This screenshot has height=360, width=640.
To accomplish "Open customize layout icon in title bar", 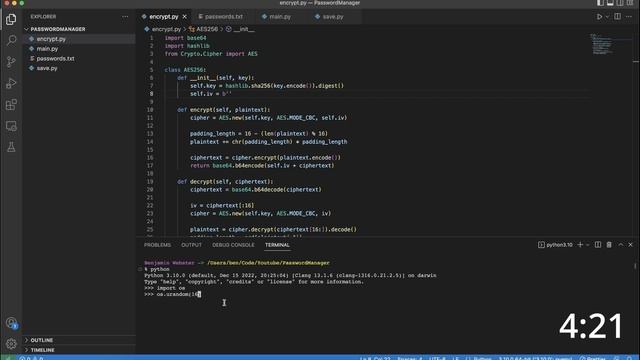I will point(630,3).
